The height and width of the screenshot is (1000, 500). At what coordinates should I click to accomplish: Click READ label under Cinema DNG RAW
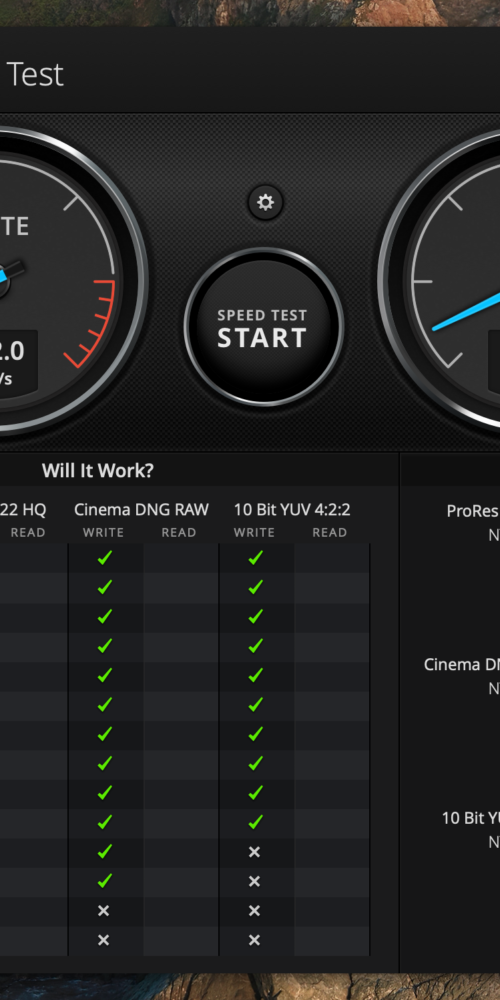(179, 533)
